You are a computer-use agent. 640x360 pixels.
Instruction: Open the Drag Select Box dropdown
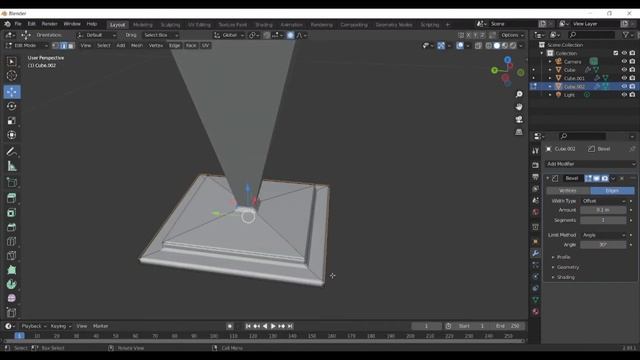161,36
